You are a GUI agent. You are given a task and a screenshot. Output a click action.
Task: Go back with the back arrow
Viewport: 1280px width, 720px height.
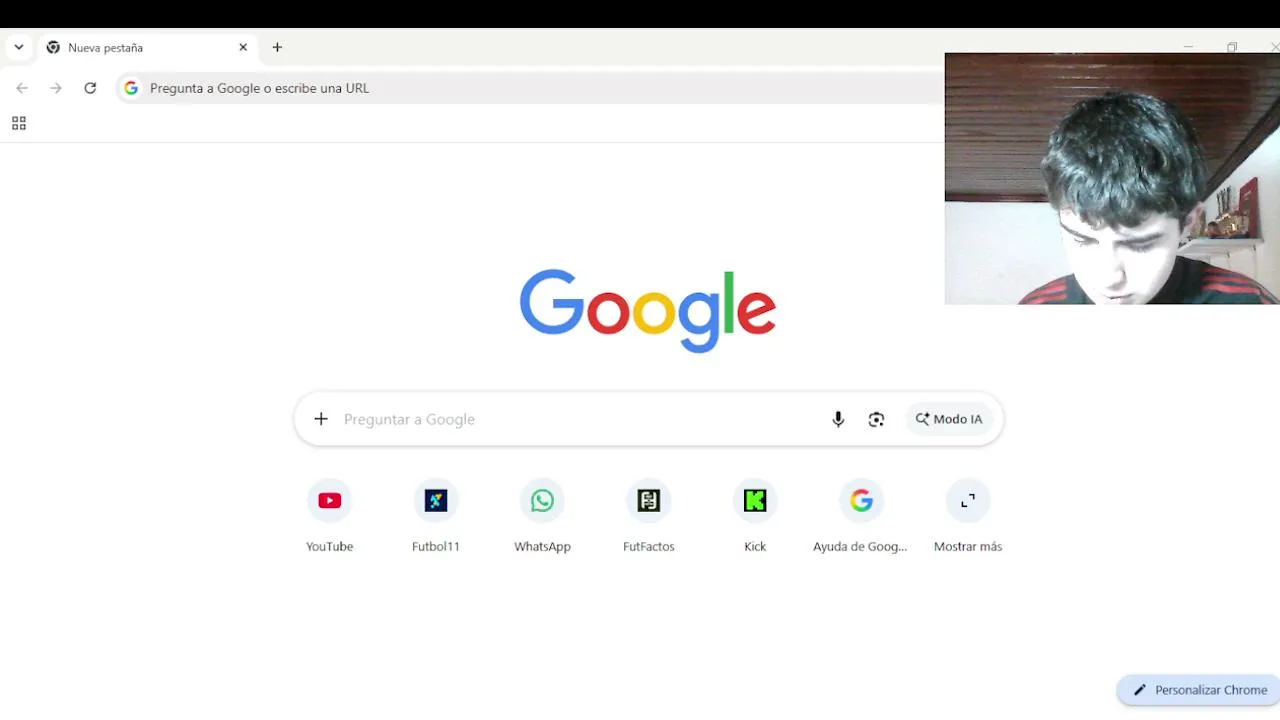click(22, 88)
